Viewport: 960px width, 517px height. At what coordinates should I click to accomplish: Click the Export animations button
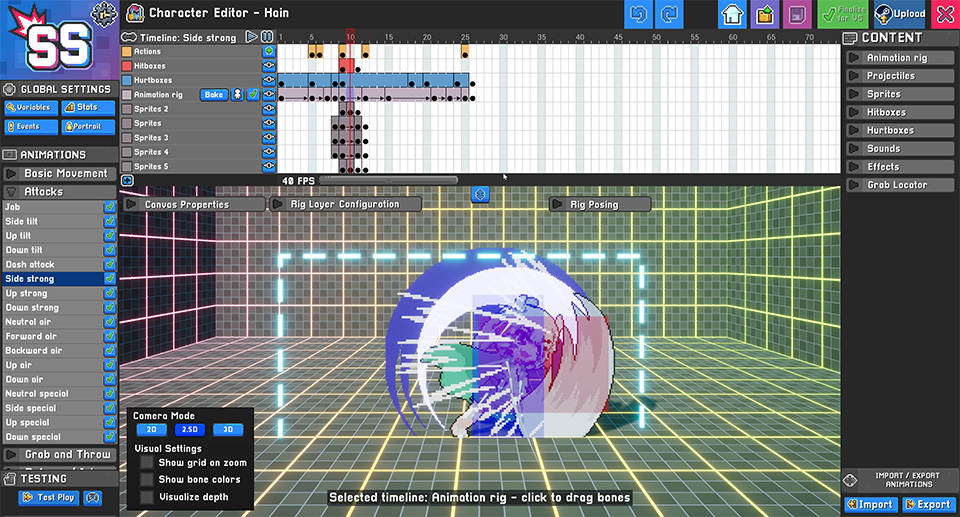pyautogui.click(x=928, y=505)
